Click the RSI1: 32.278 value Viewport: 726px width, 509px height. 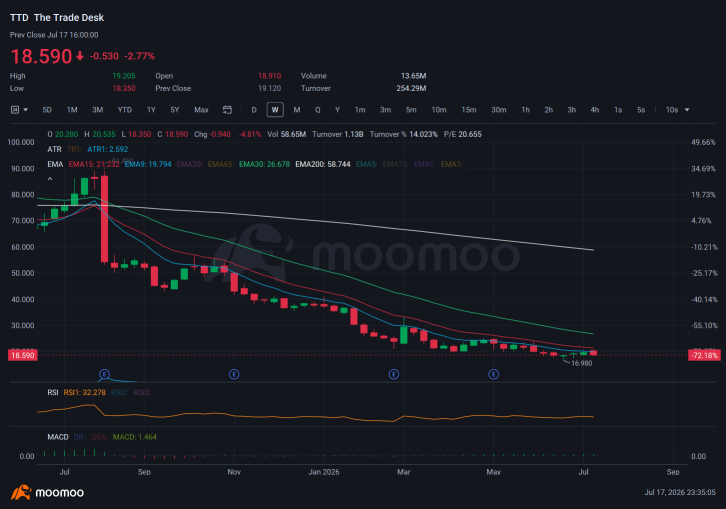point(84,392)
